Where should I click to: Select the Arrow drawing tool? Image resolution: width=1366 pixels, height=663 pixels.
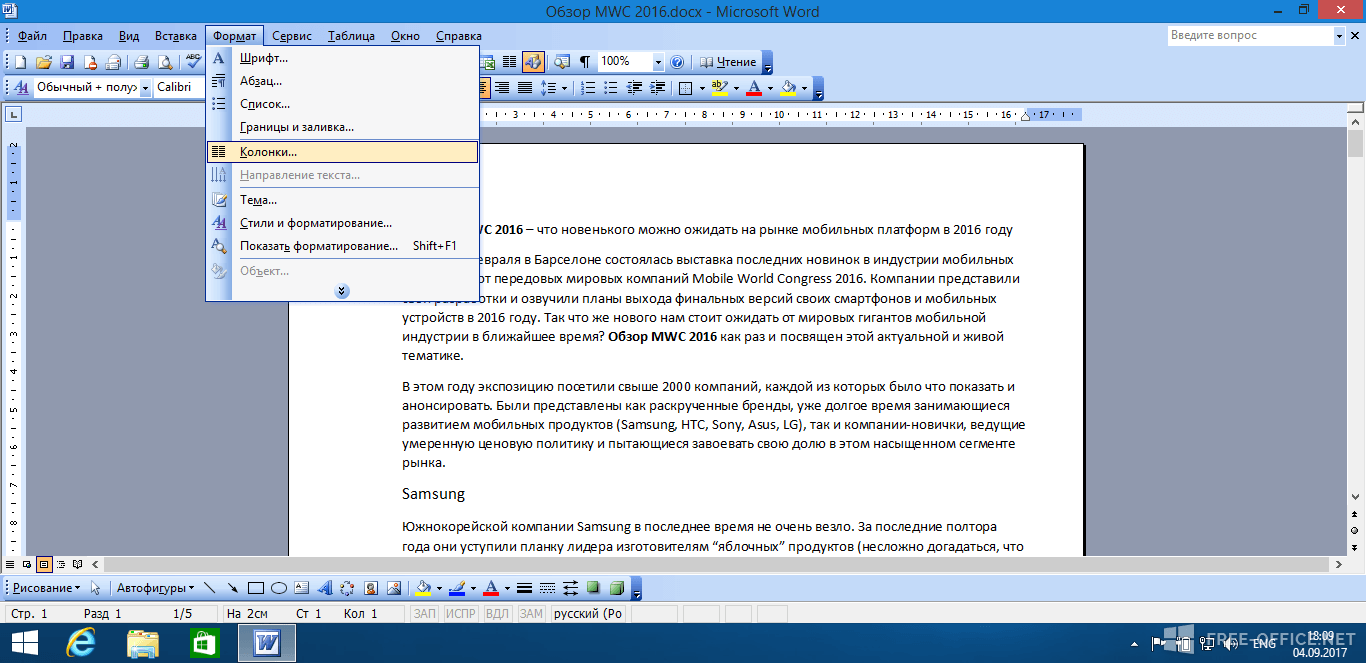(232, 588)
